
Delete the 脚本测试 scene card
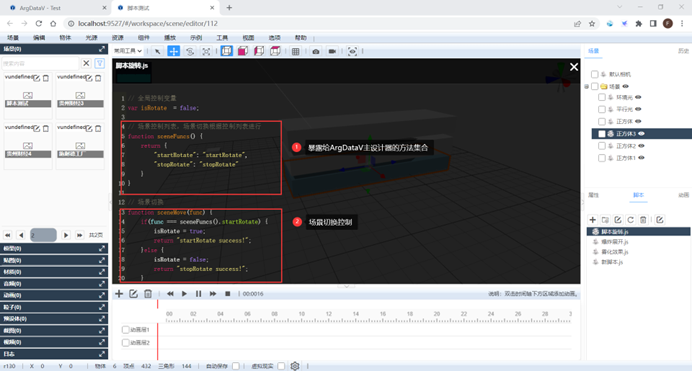click(x=46, y=78)
